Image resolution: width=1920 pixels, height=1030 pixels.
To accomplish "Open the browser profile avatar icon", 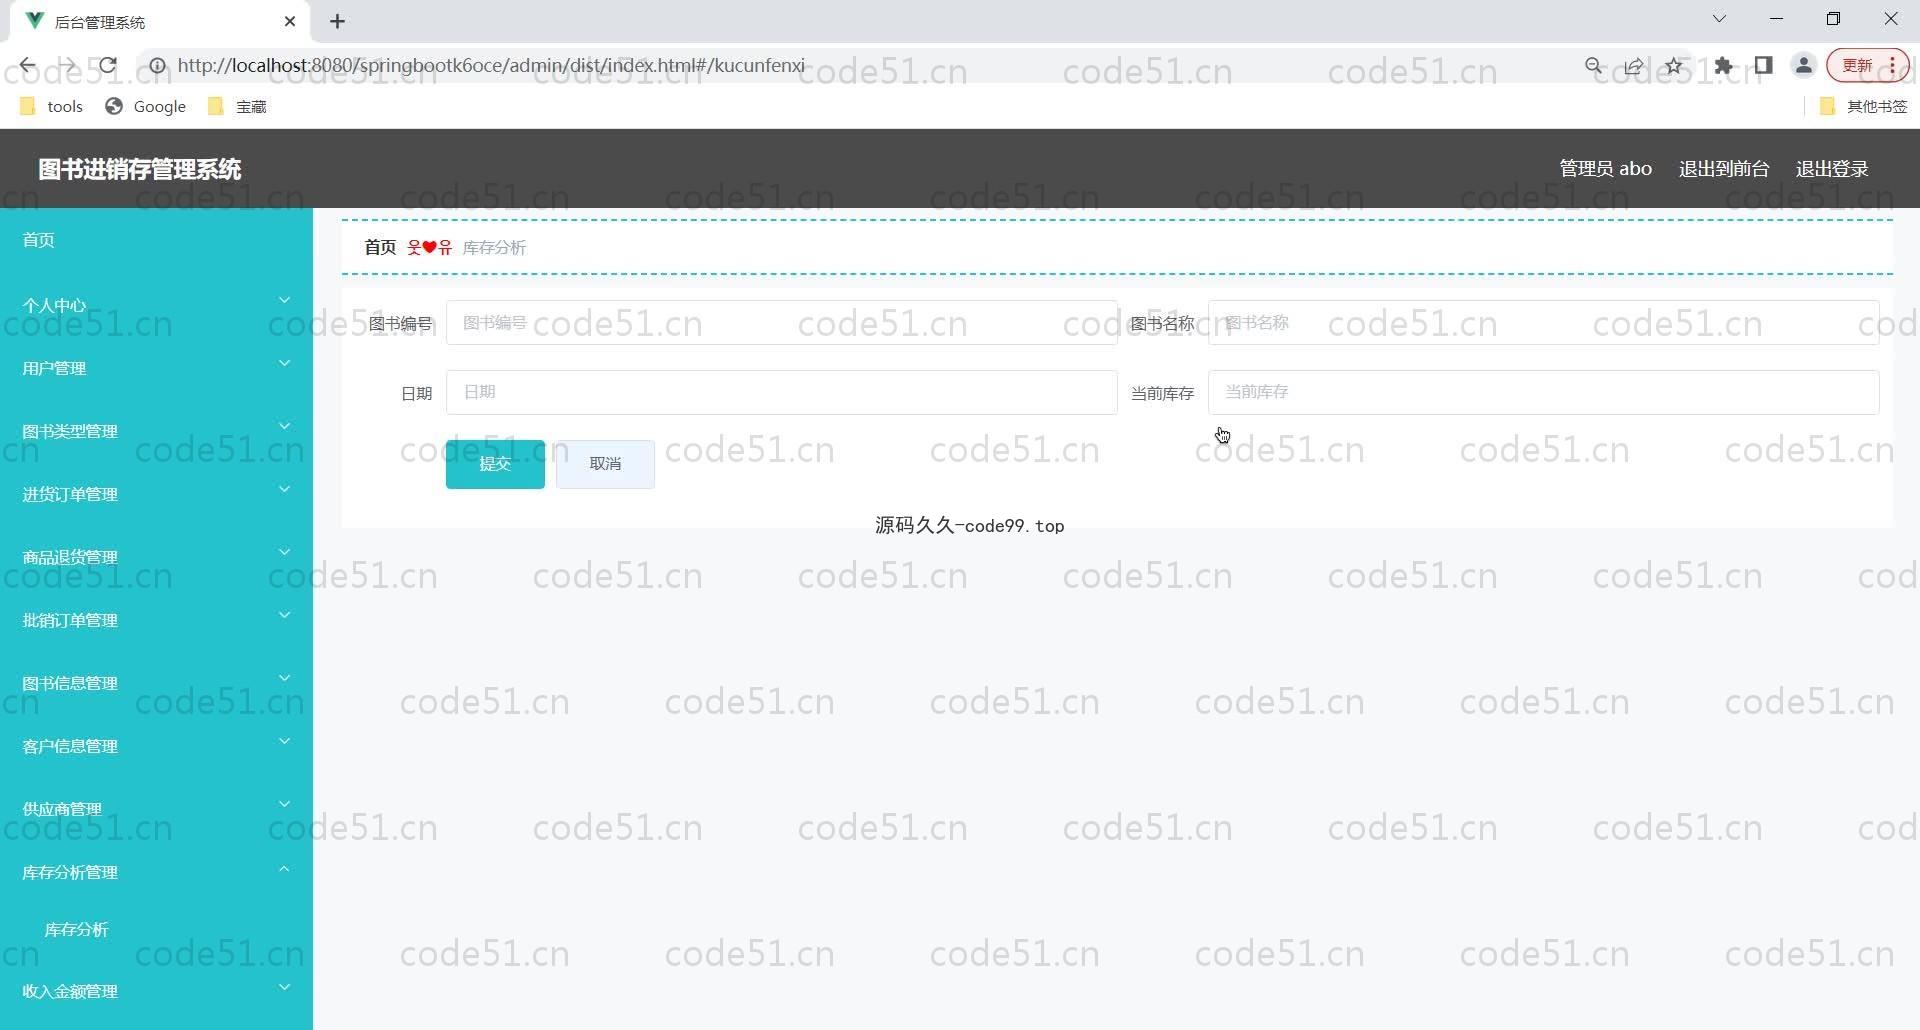I will 1804,66.
